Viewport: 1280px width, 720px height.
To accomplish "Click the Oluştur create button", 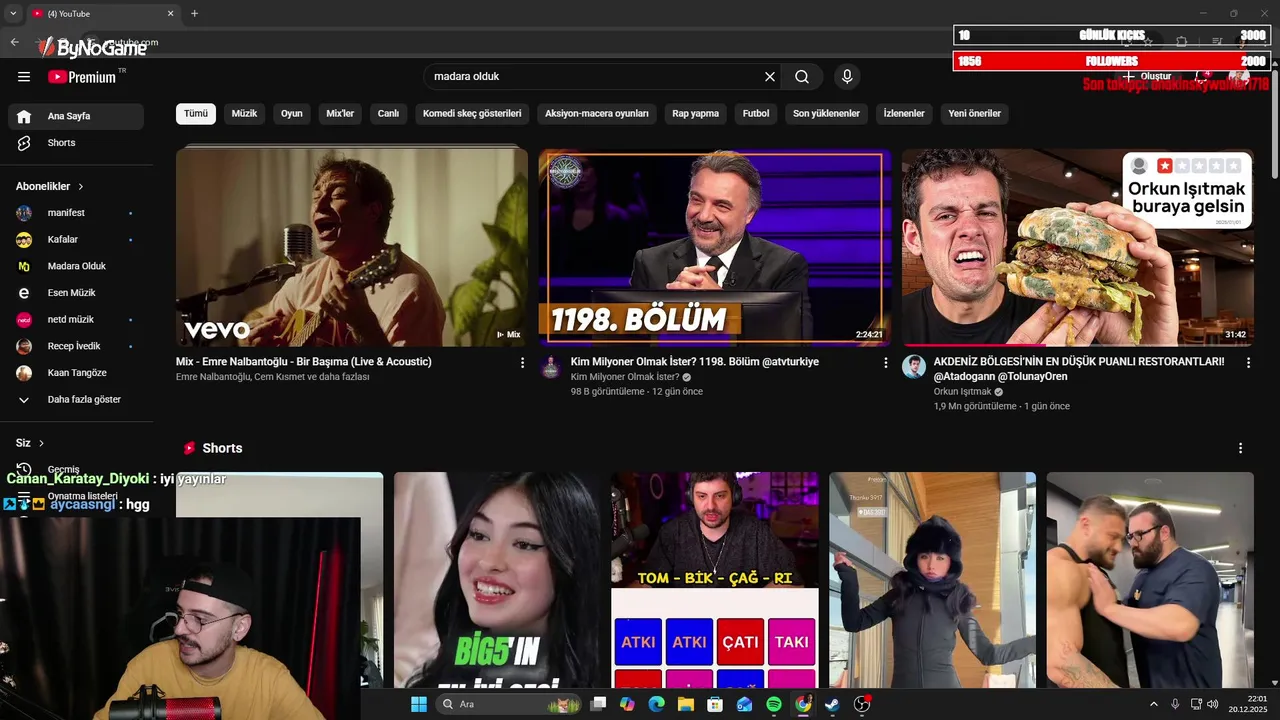I will (x=1147, y=76).
